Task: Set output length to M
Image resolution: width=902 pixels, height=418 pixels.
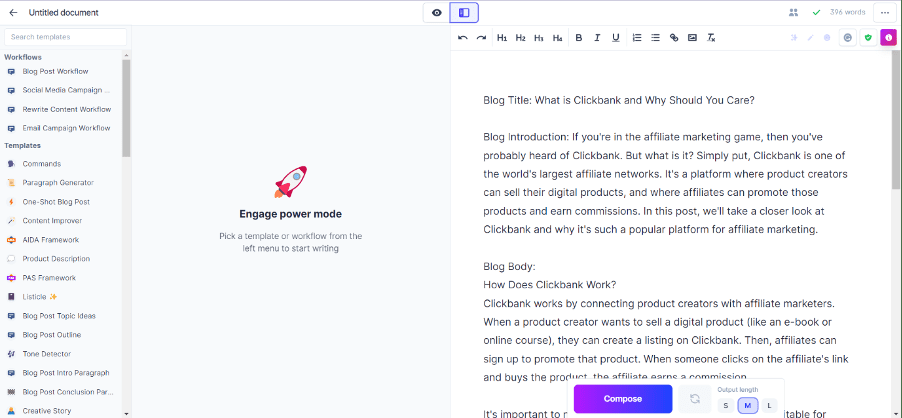Action: tap(748, 406)
